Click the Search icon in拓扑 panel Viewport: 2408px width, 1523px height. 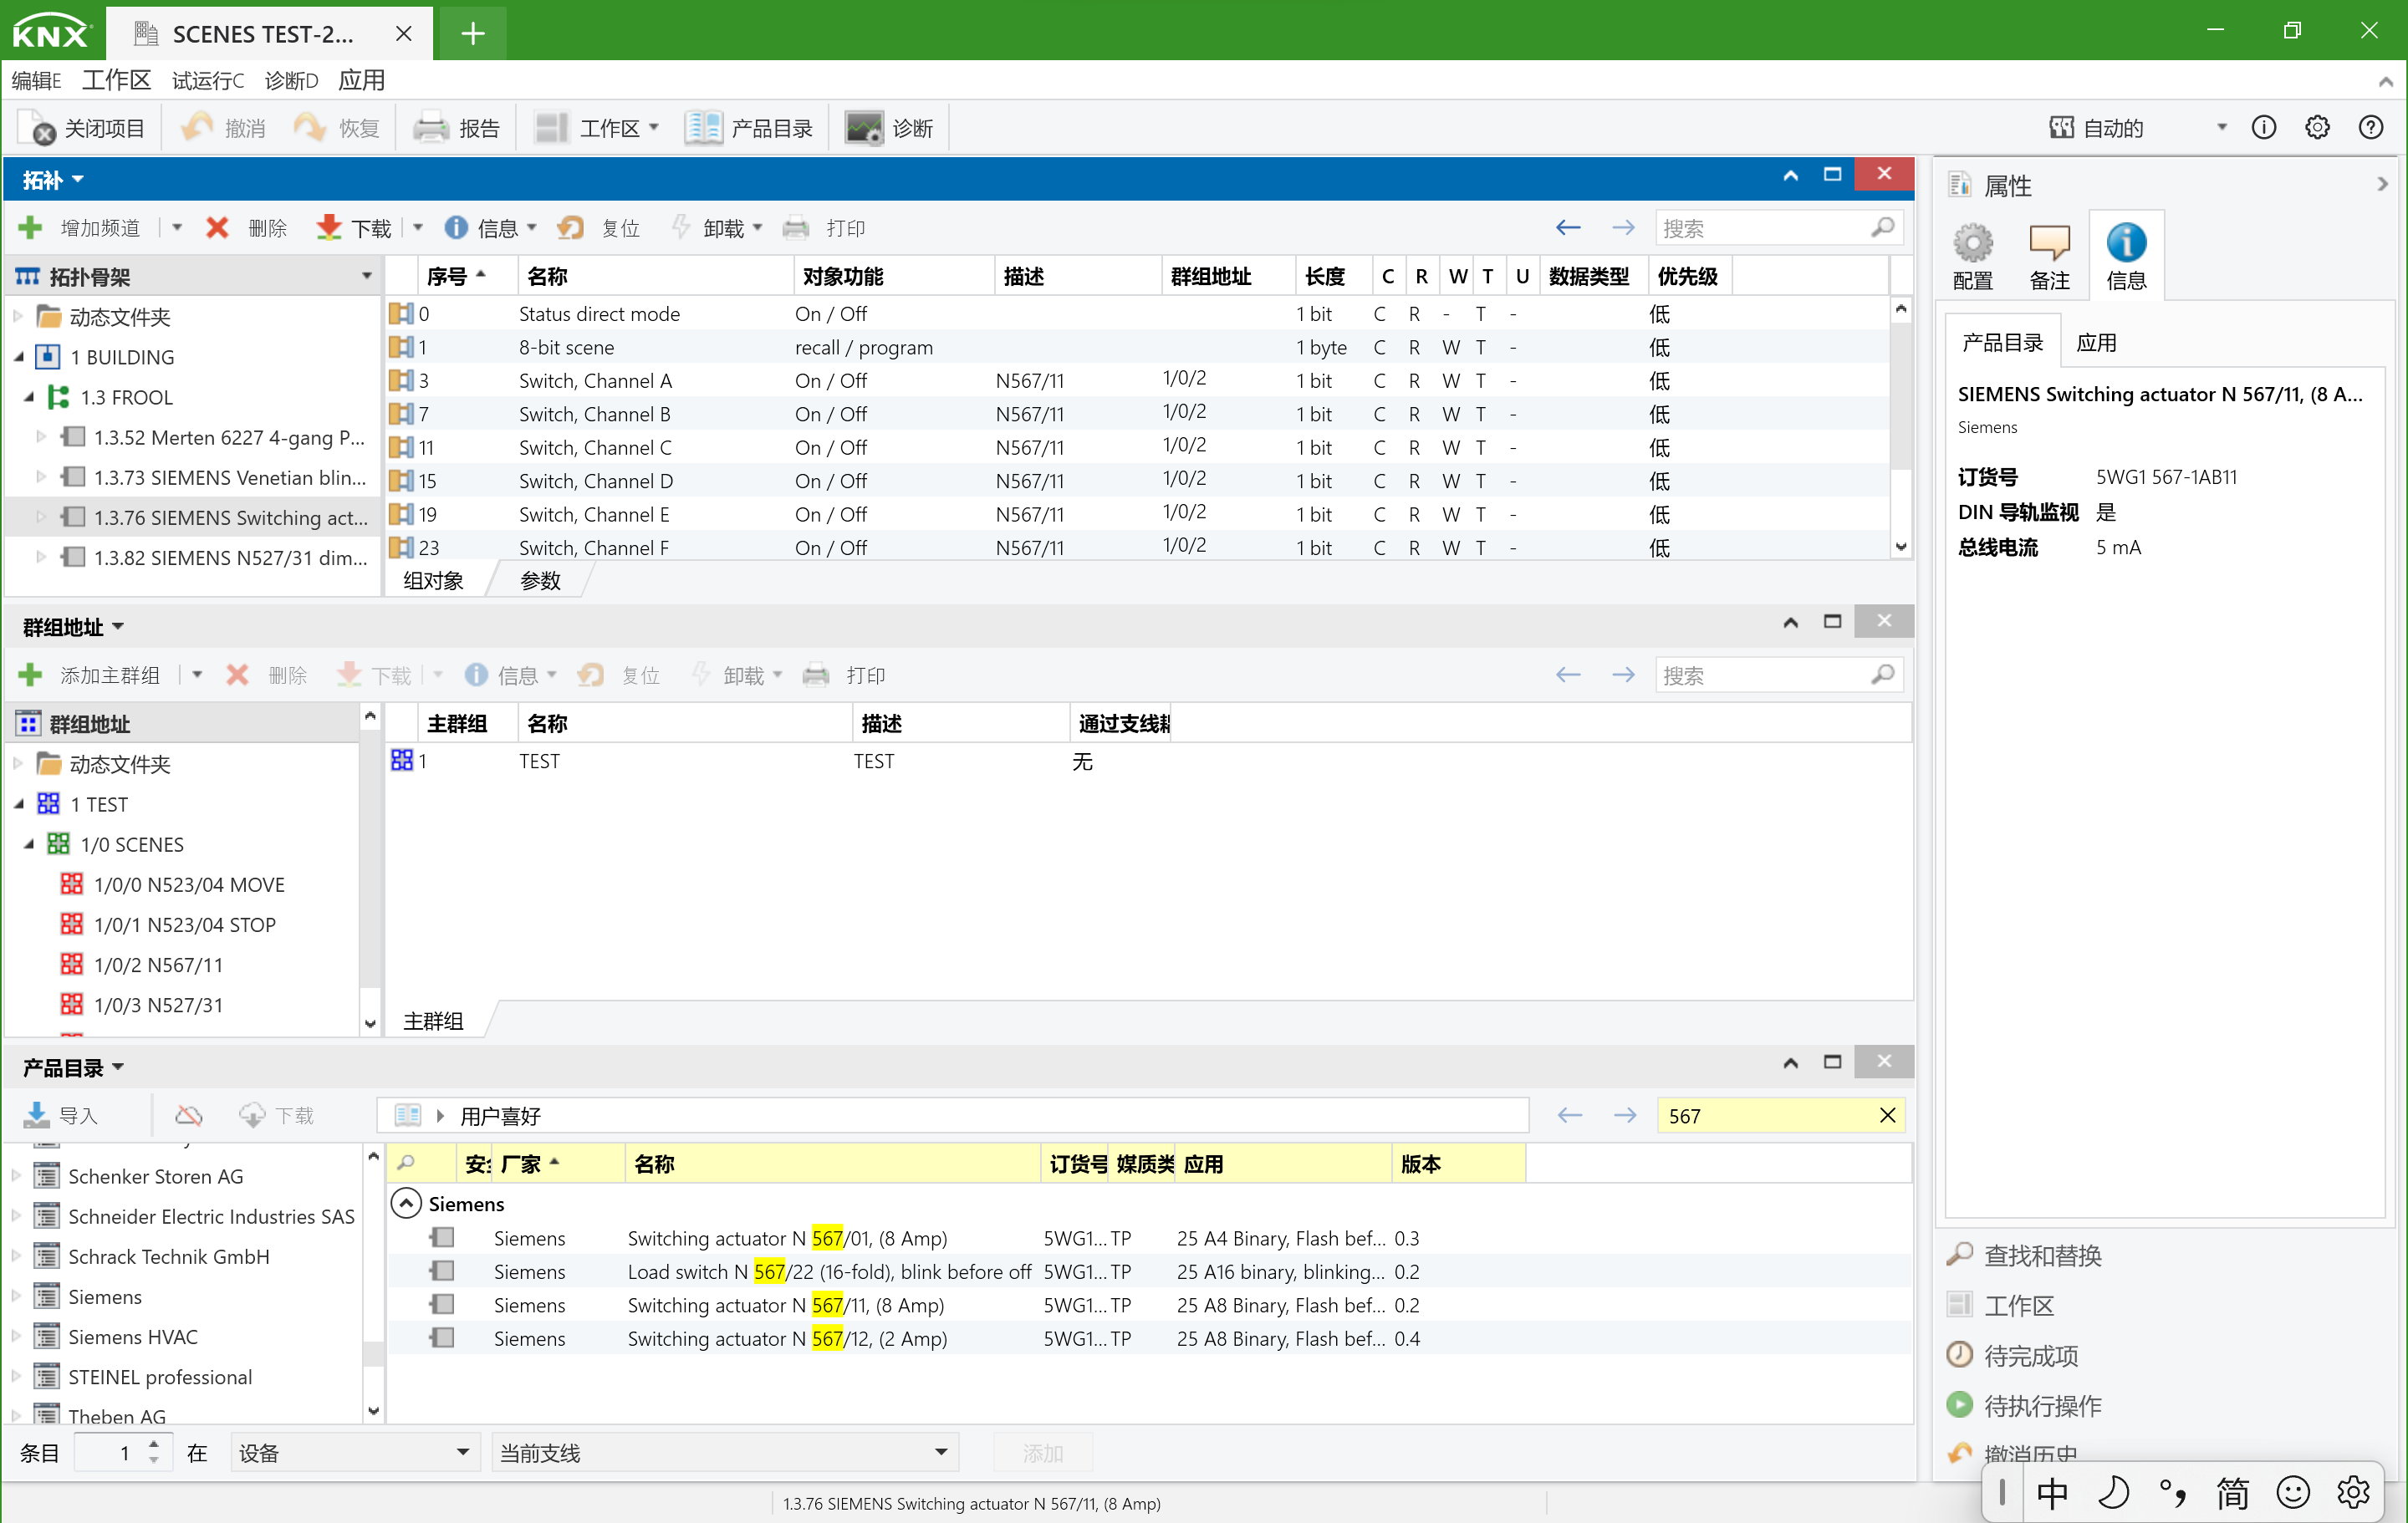[x=1885, y=228]
